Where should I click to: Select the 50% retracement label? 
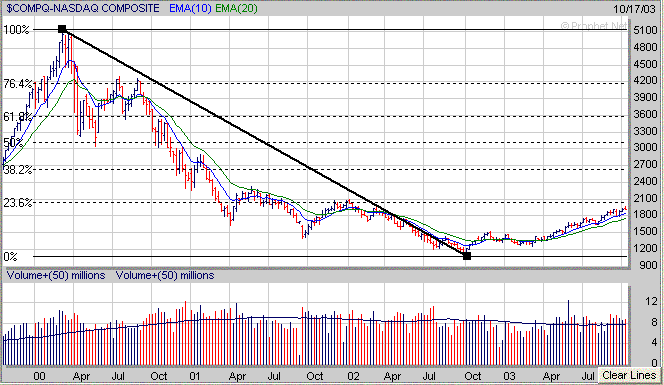pyautogui.click(x=13, y=143)
